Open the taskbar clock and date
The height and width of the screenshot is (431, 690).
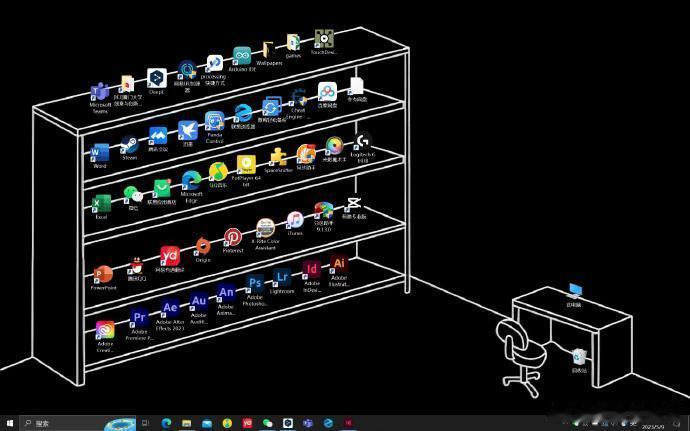click(x=653, y=424)
